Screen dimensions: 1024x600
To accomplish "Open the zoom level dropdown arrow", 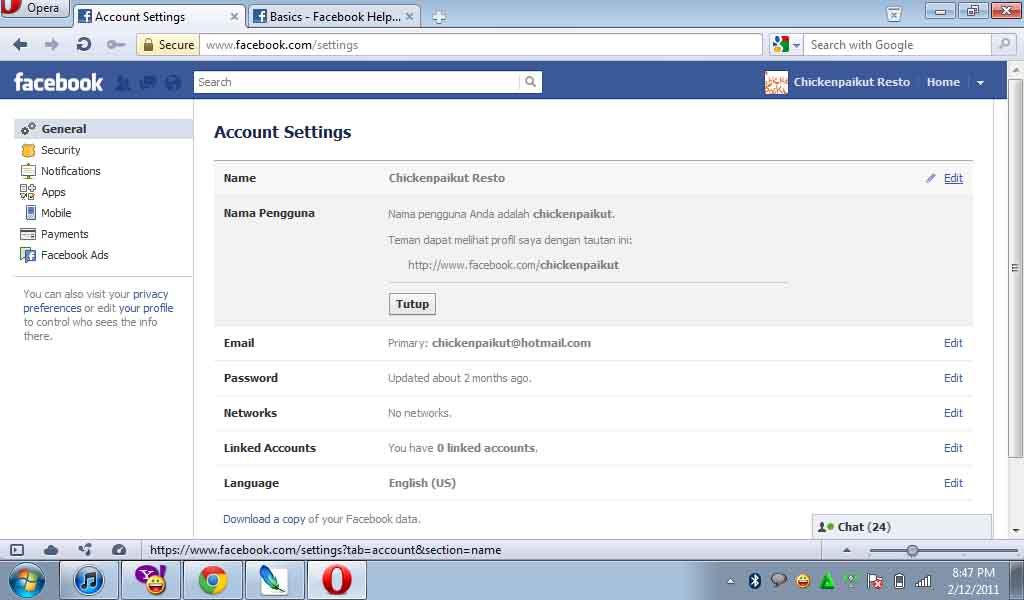I will [847, 550].
